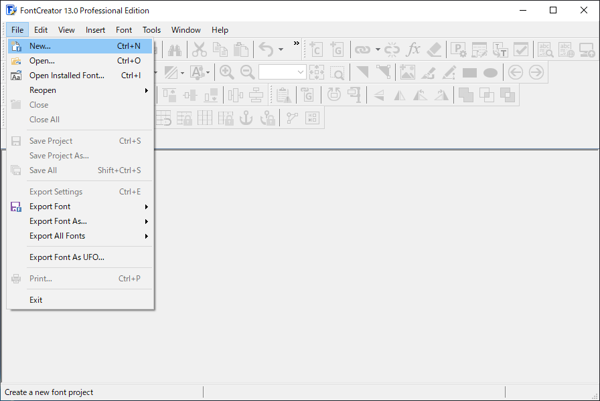This screenshot has height=401, width=600.
Task: Choose Open... in the File menu
Action: tap(80, 61)
